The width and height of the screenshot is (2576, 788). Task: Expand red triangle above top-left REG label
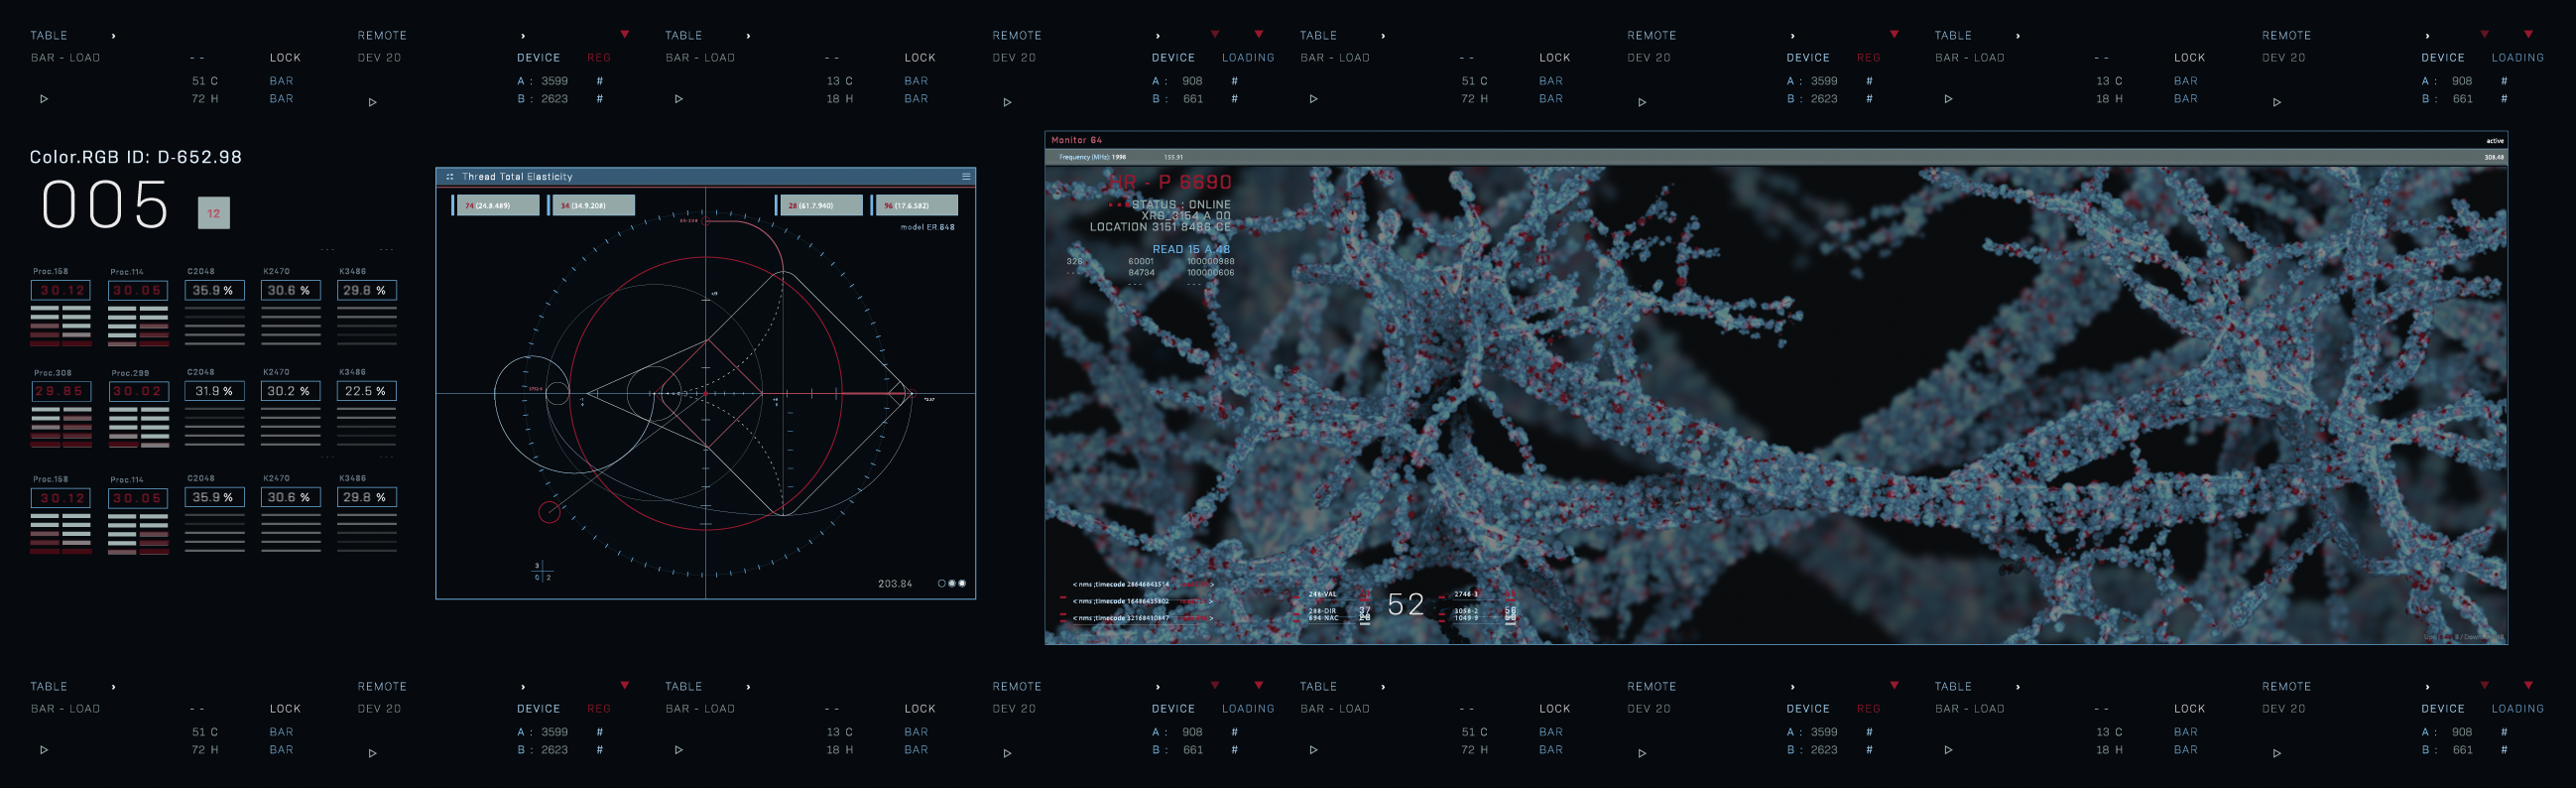pos(624,35)
